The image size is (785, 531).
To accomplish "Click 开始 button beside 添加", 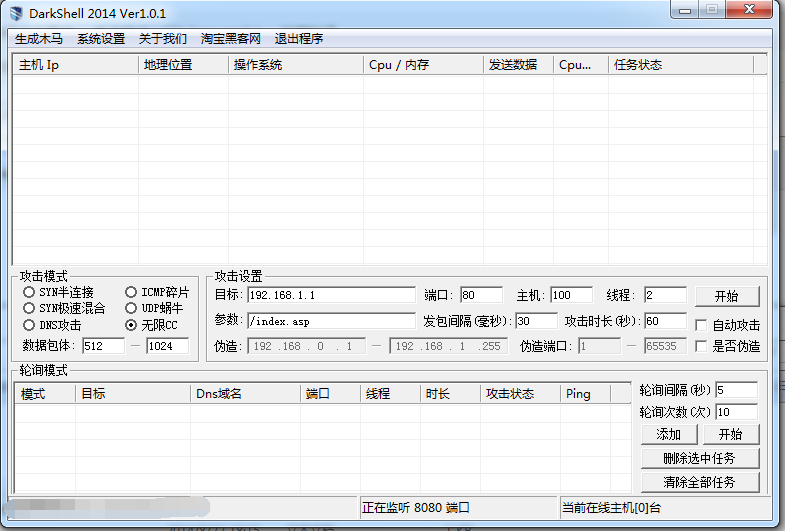I will pos(731,434).
